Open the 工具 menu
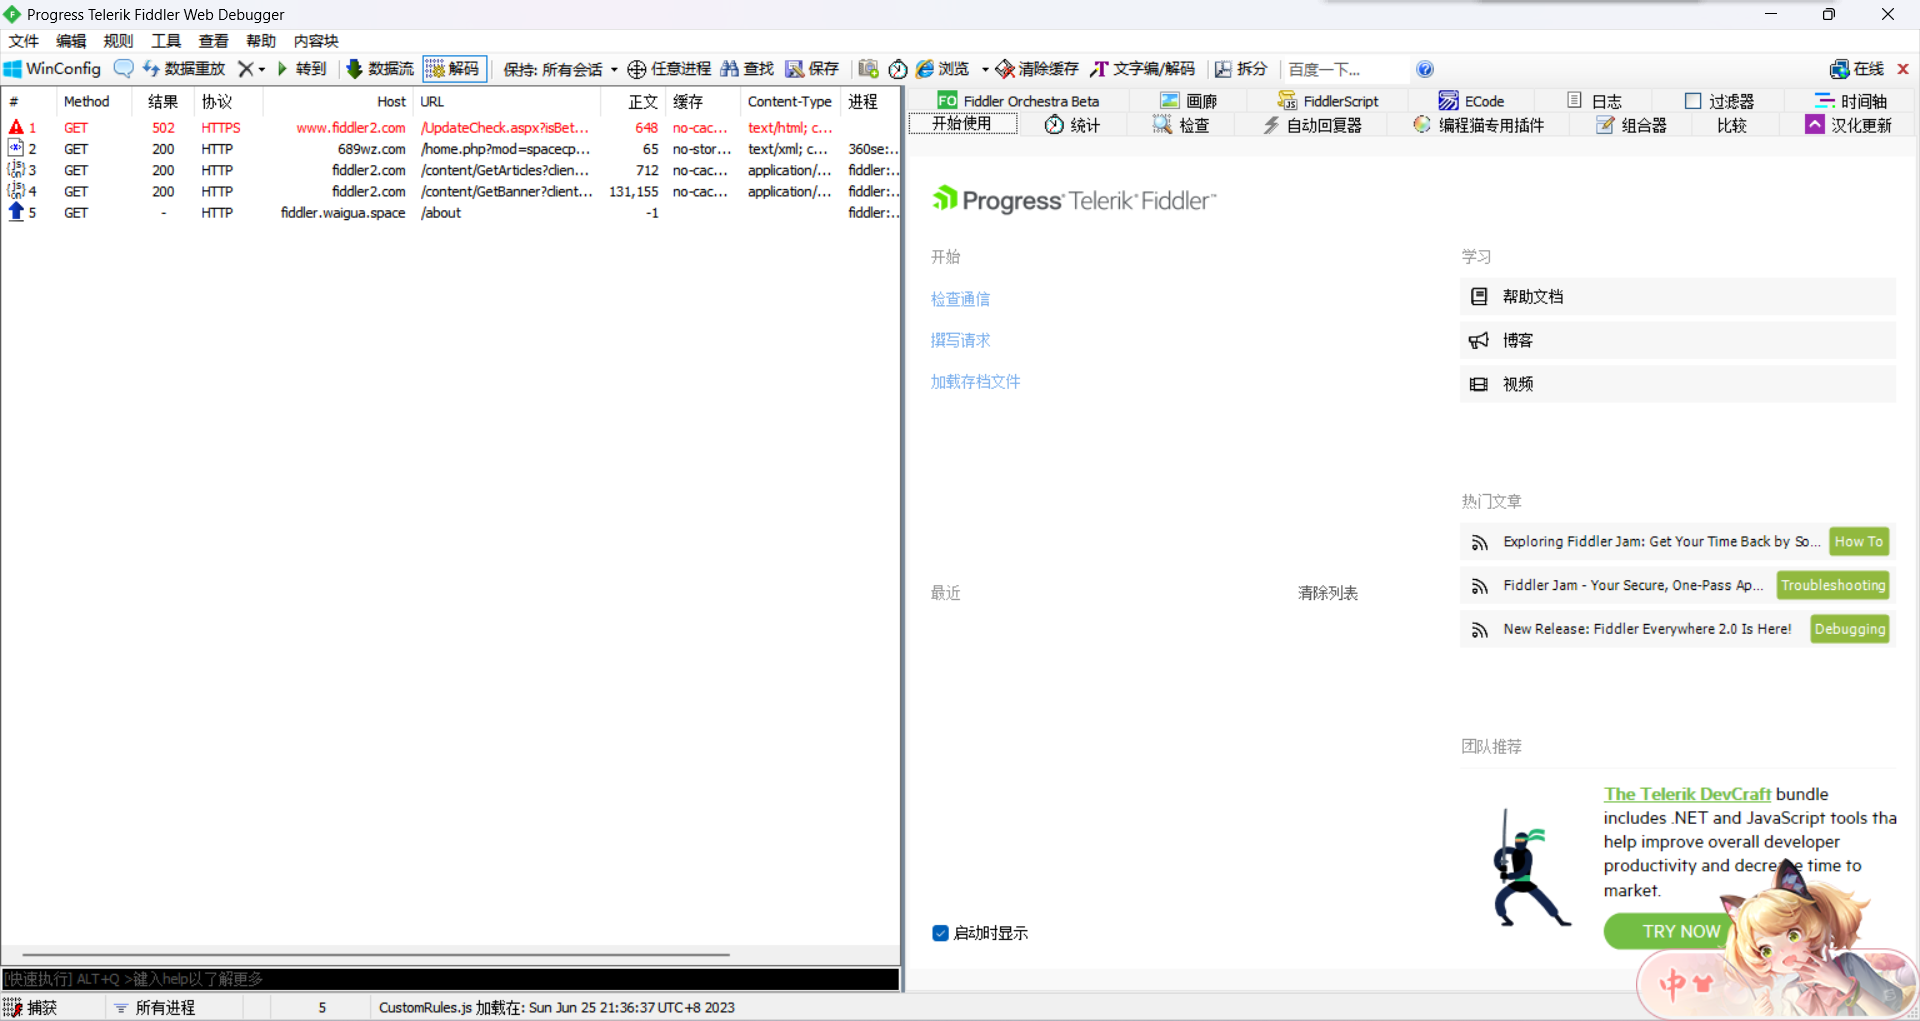 166,41
